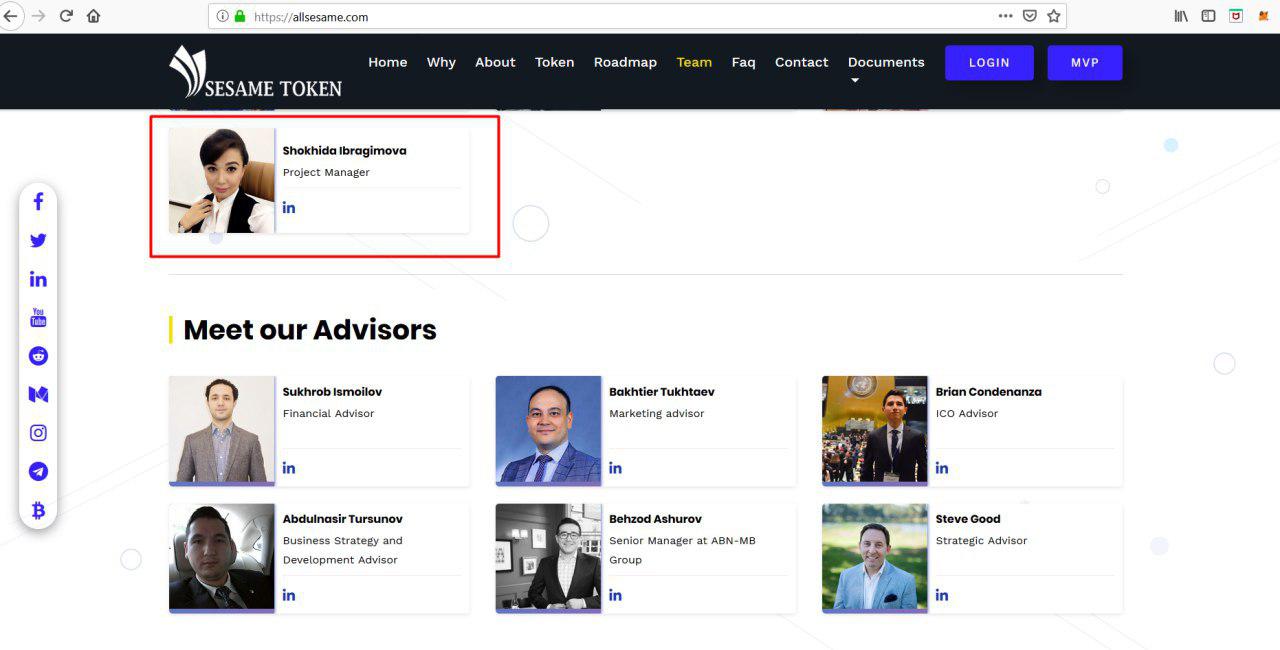
Task: Open the Faq nav item
Action: coord(744,62)
